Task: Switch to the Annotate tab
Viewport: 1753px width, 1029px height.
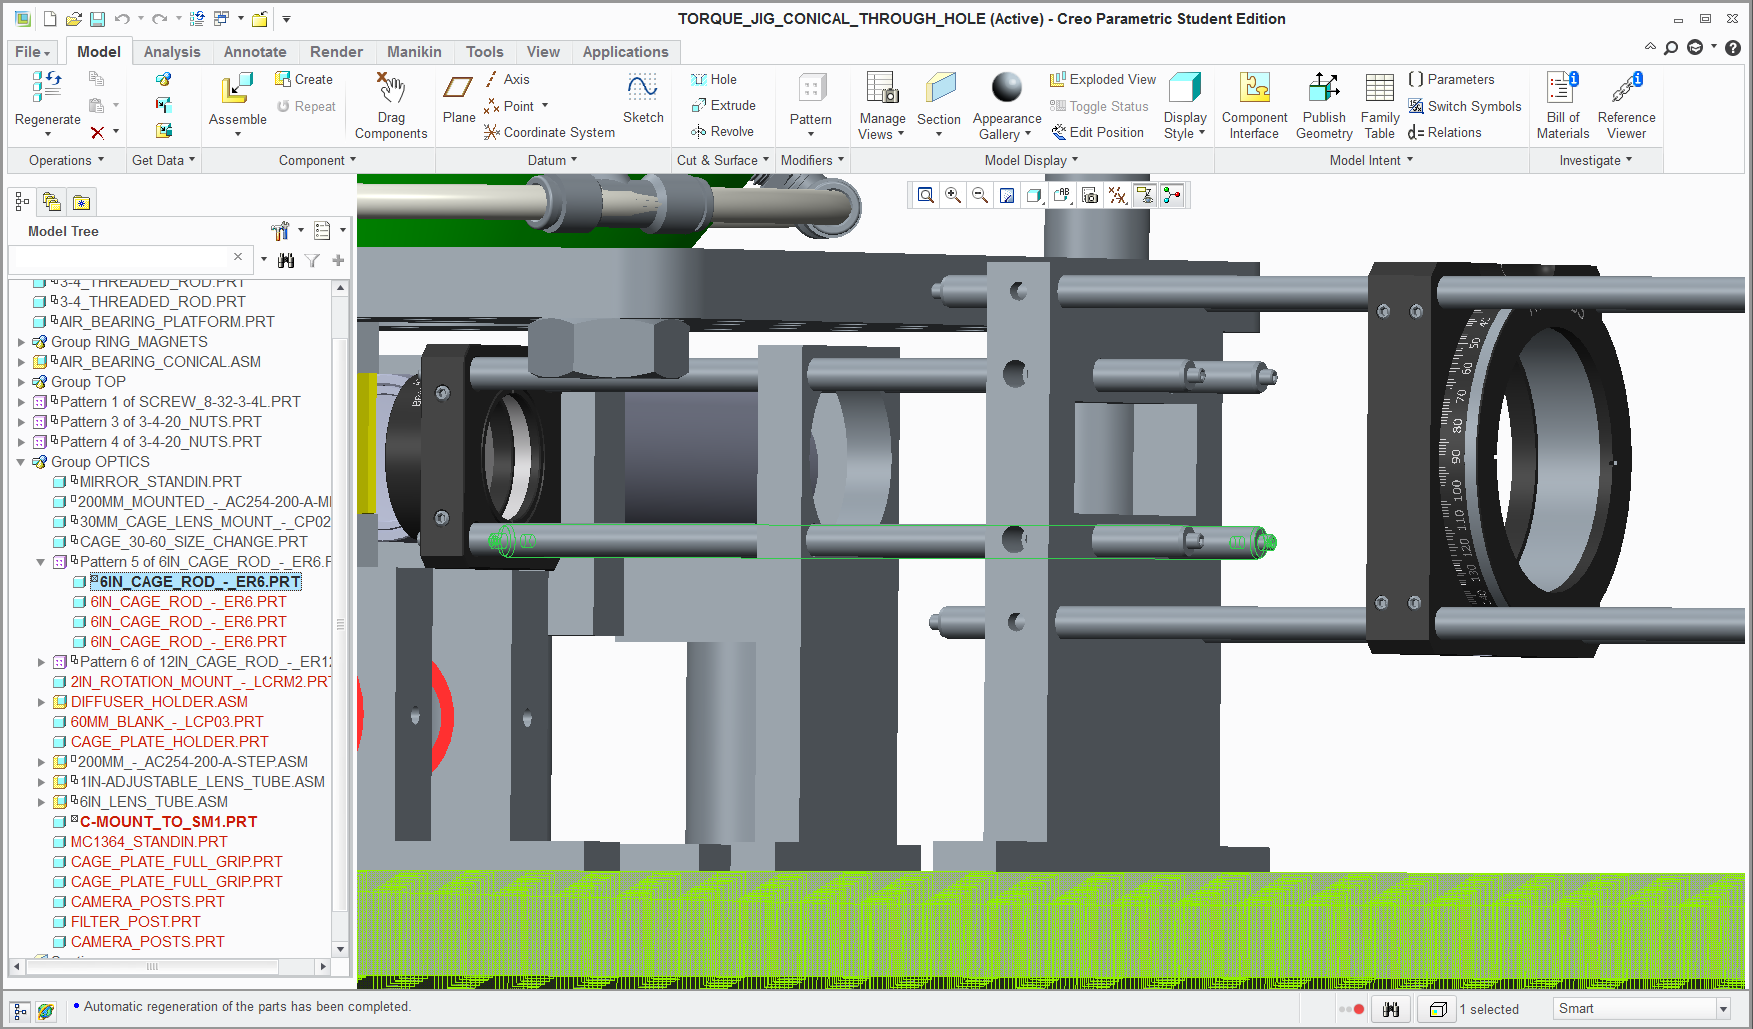Action: click(x=255, y=52)
